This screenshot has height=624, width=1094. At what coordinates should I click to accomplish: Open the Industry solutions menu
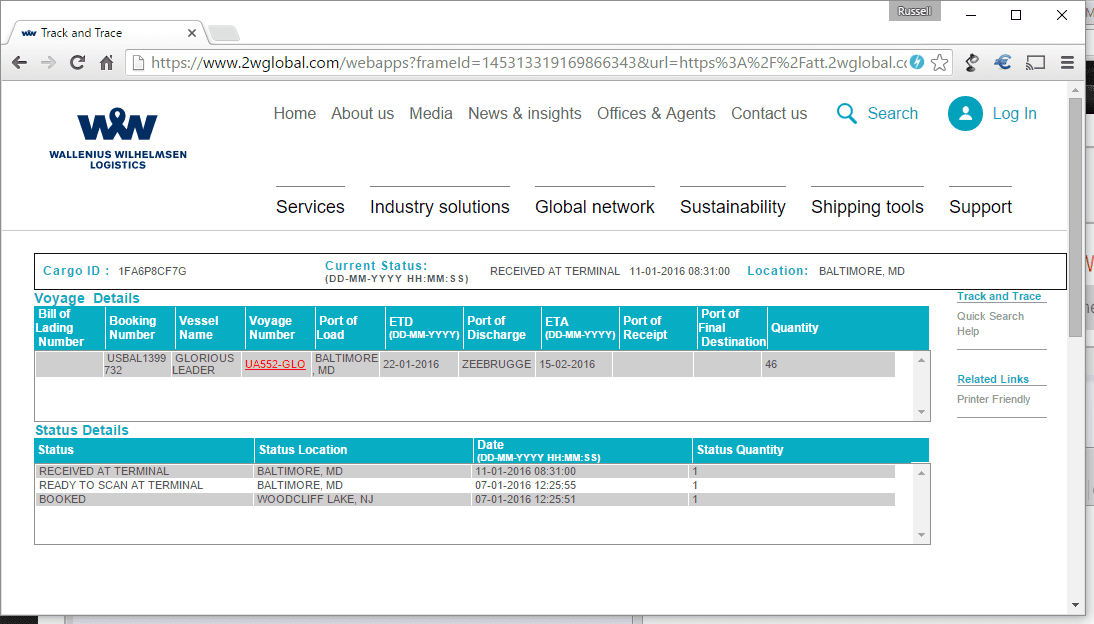tap(440, 207)
